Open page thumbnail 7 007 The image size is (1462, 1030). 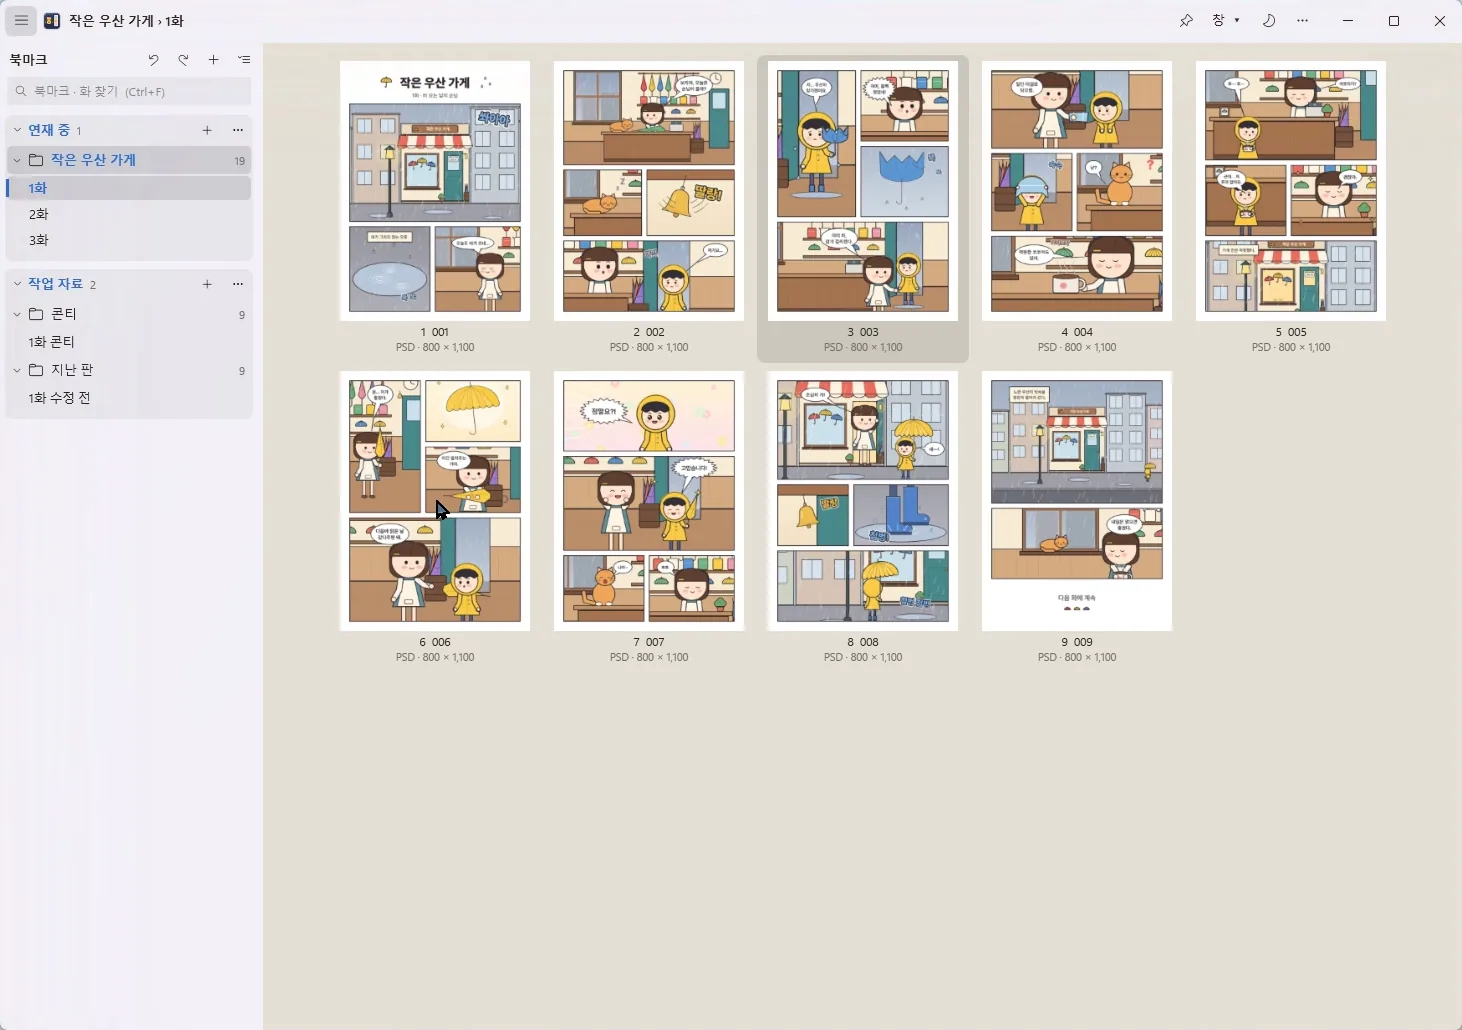[x=649, y=501]
